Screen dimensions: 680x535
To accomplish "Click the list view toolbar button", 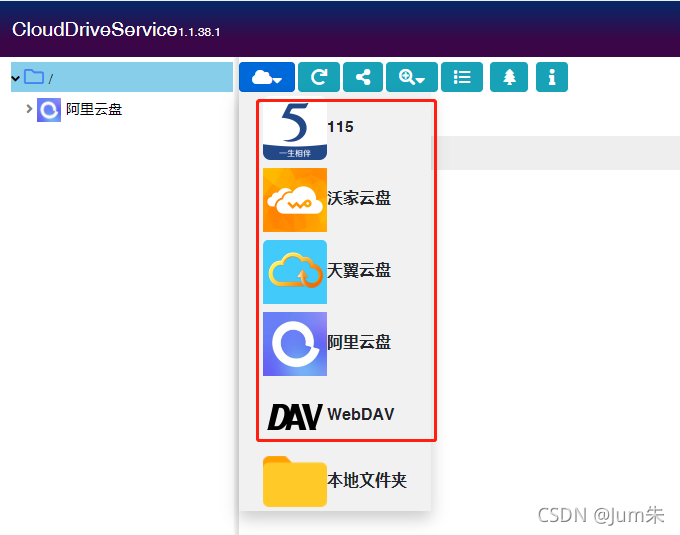I will coord(462,77).
